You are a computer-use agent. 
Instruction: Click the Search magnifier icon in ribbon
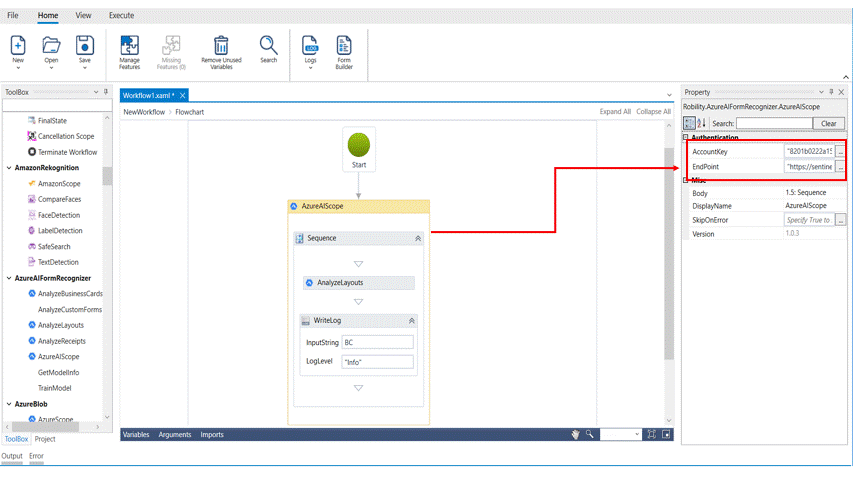[269, 45]
